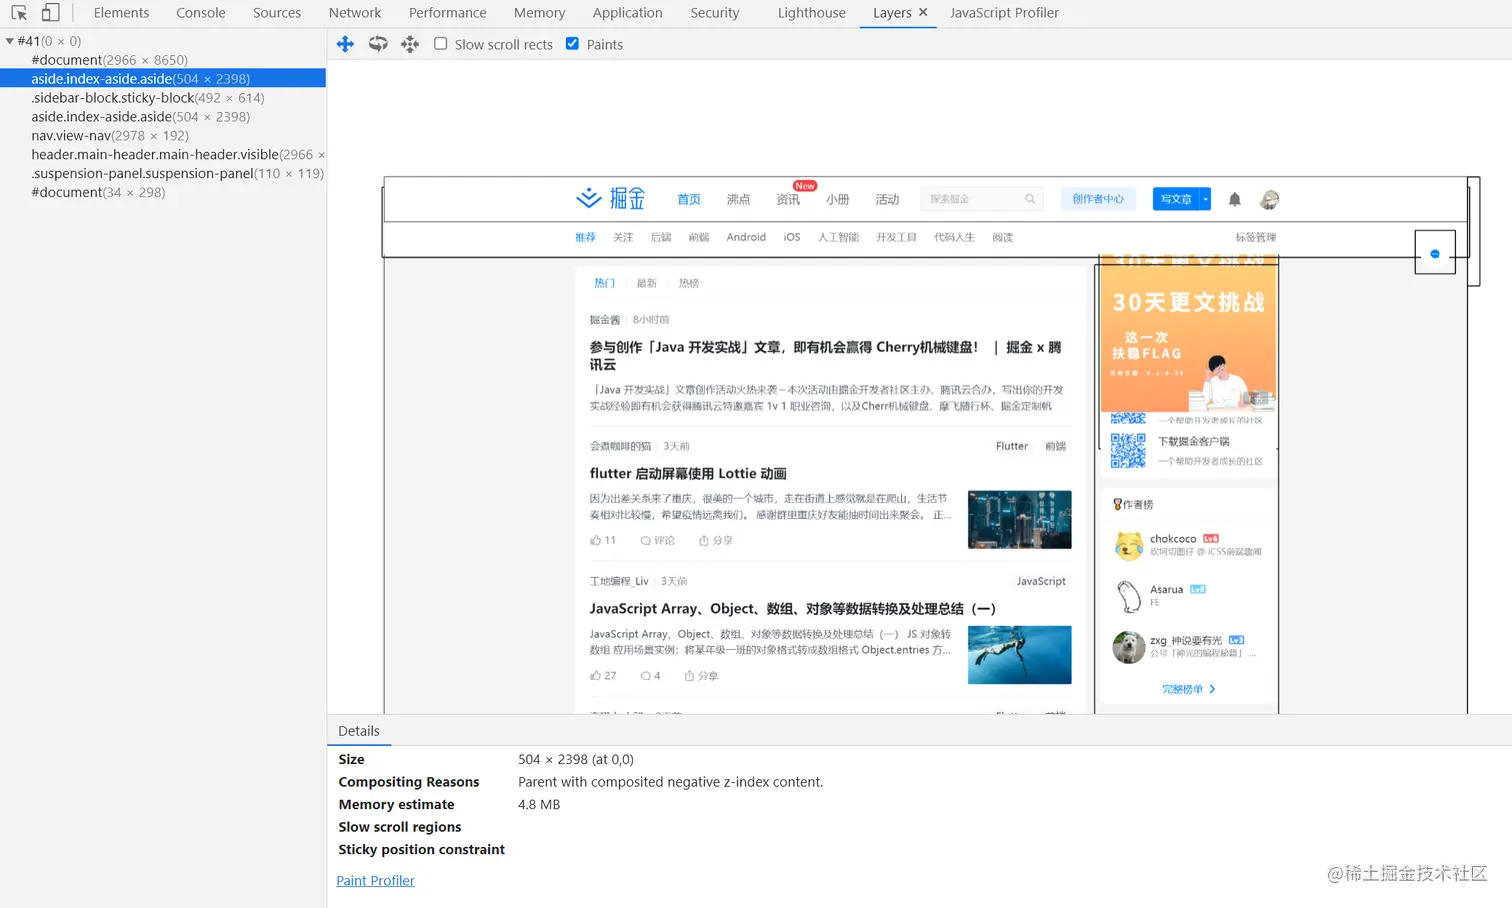Click the search input in page preview
1512x908 pixels.
[x=981, y=199]
